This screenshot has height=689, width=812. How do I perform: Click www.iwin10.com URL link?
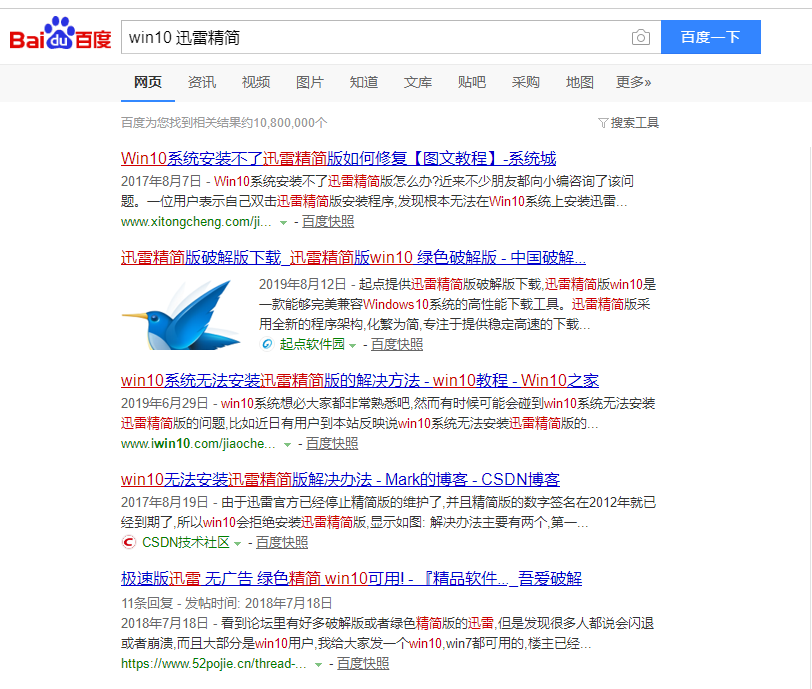click(198, 444)
